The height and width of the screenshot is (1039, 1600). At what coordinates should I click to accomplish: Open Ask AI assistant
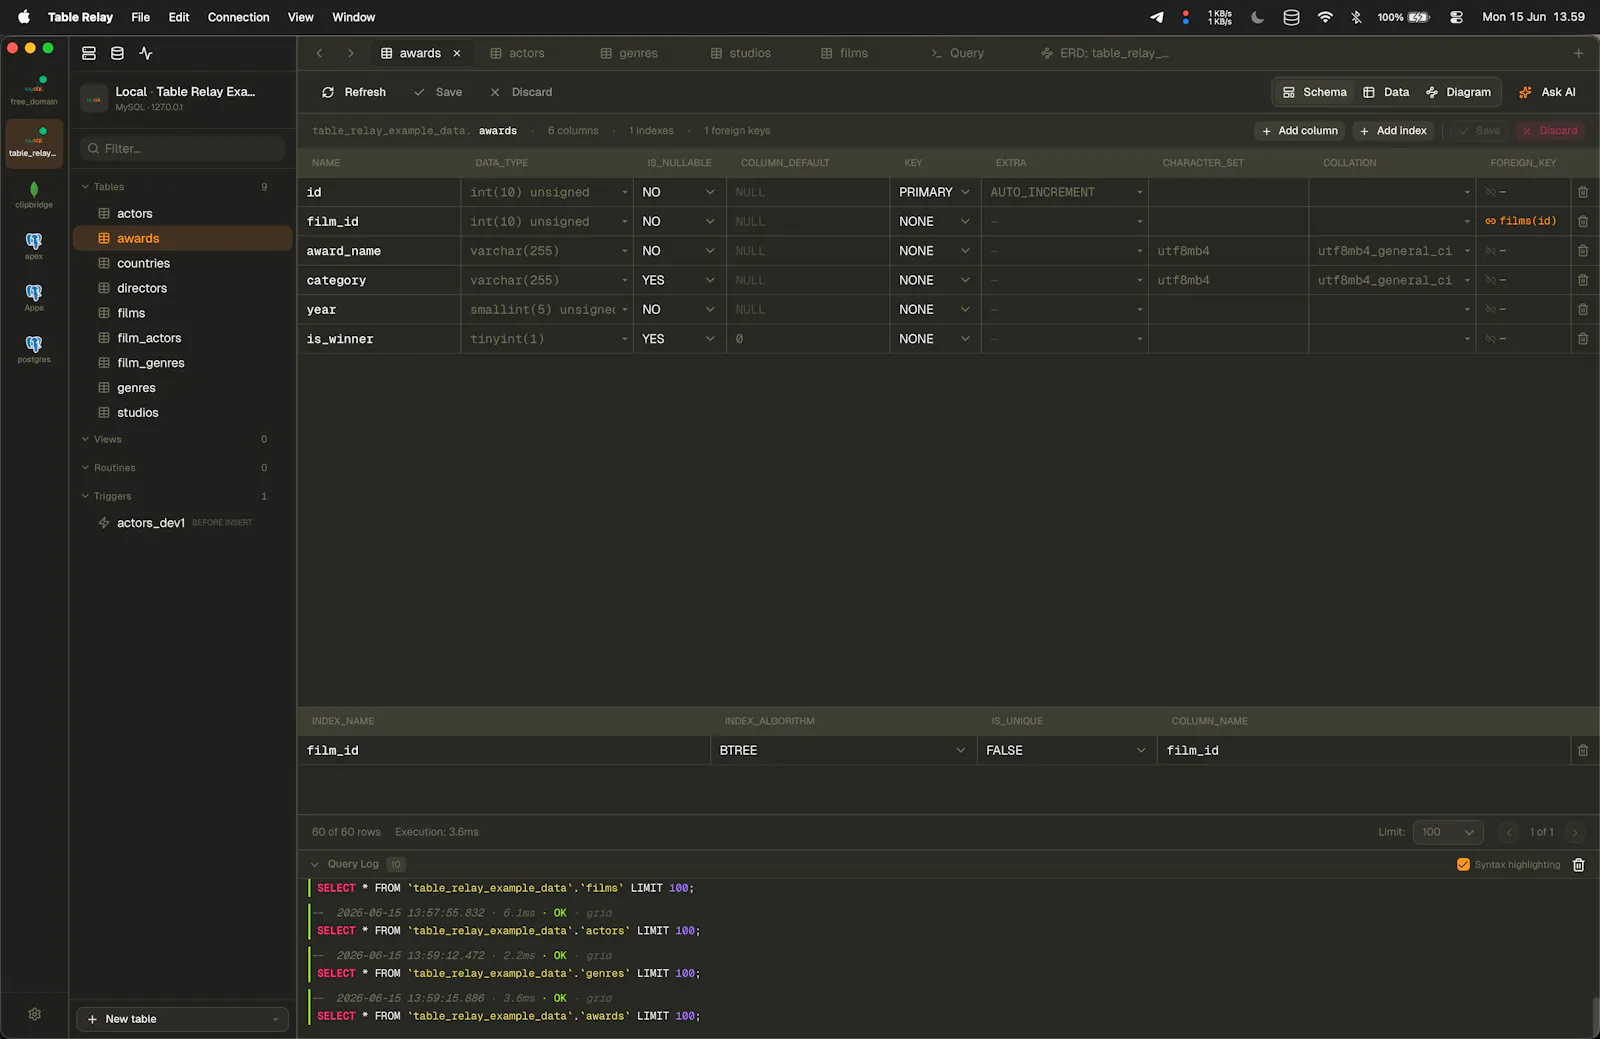[x=1547, y=92]
